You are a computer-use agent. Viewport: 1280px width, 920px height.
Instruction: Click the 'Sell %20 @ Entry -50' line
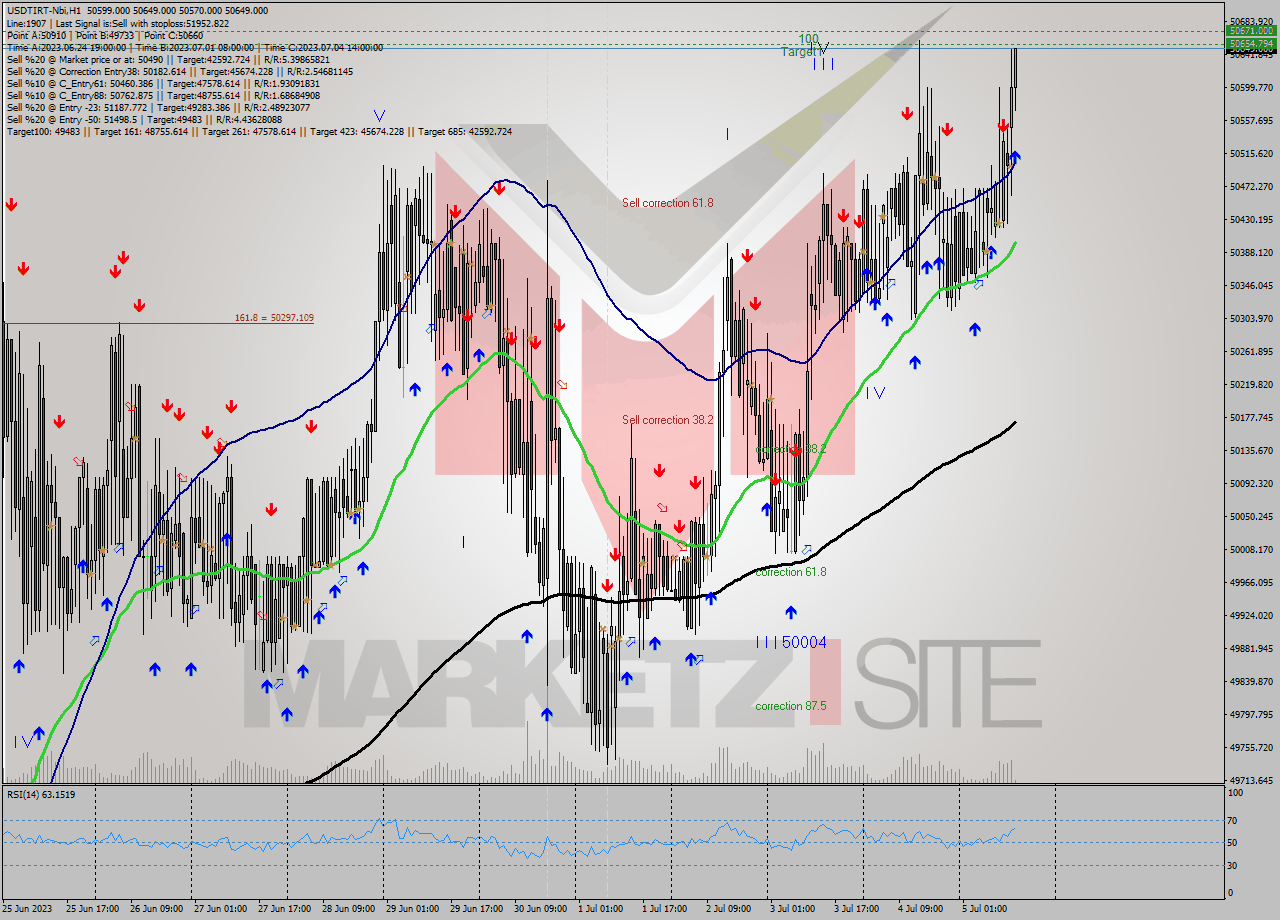(145, 120)
